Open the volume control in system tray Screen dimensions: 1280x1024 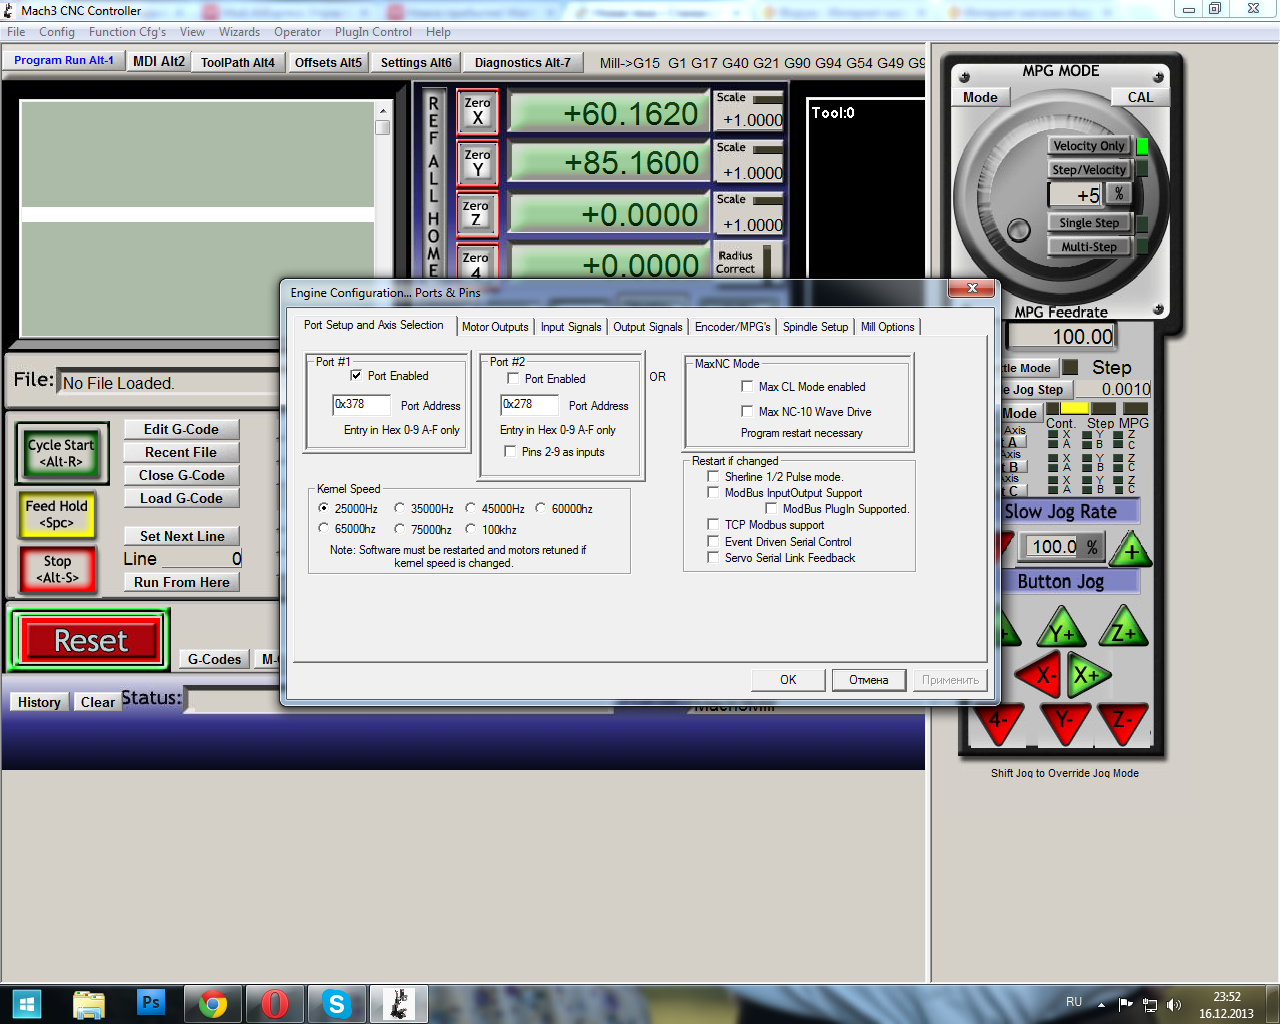coord(1174,1005)
